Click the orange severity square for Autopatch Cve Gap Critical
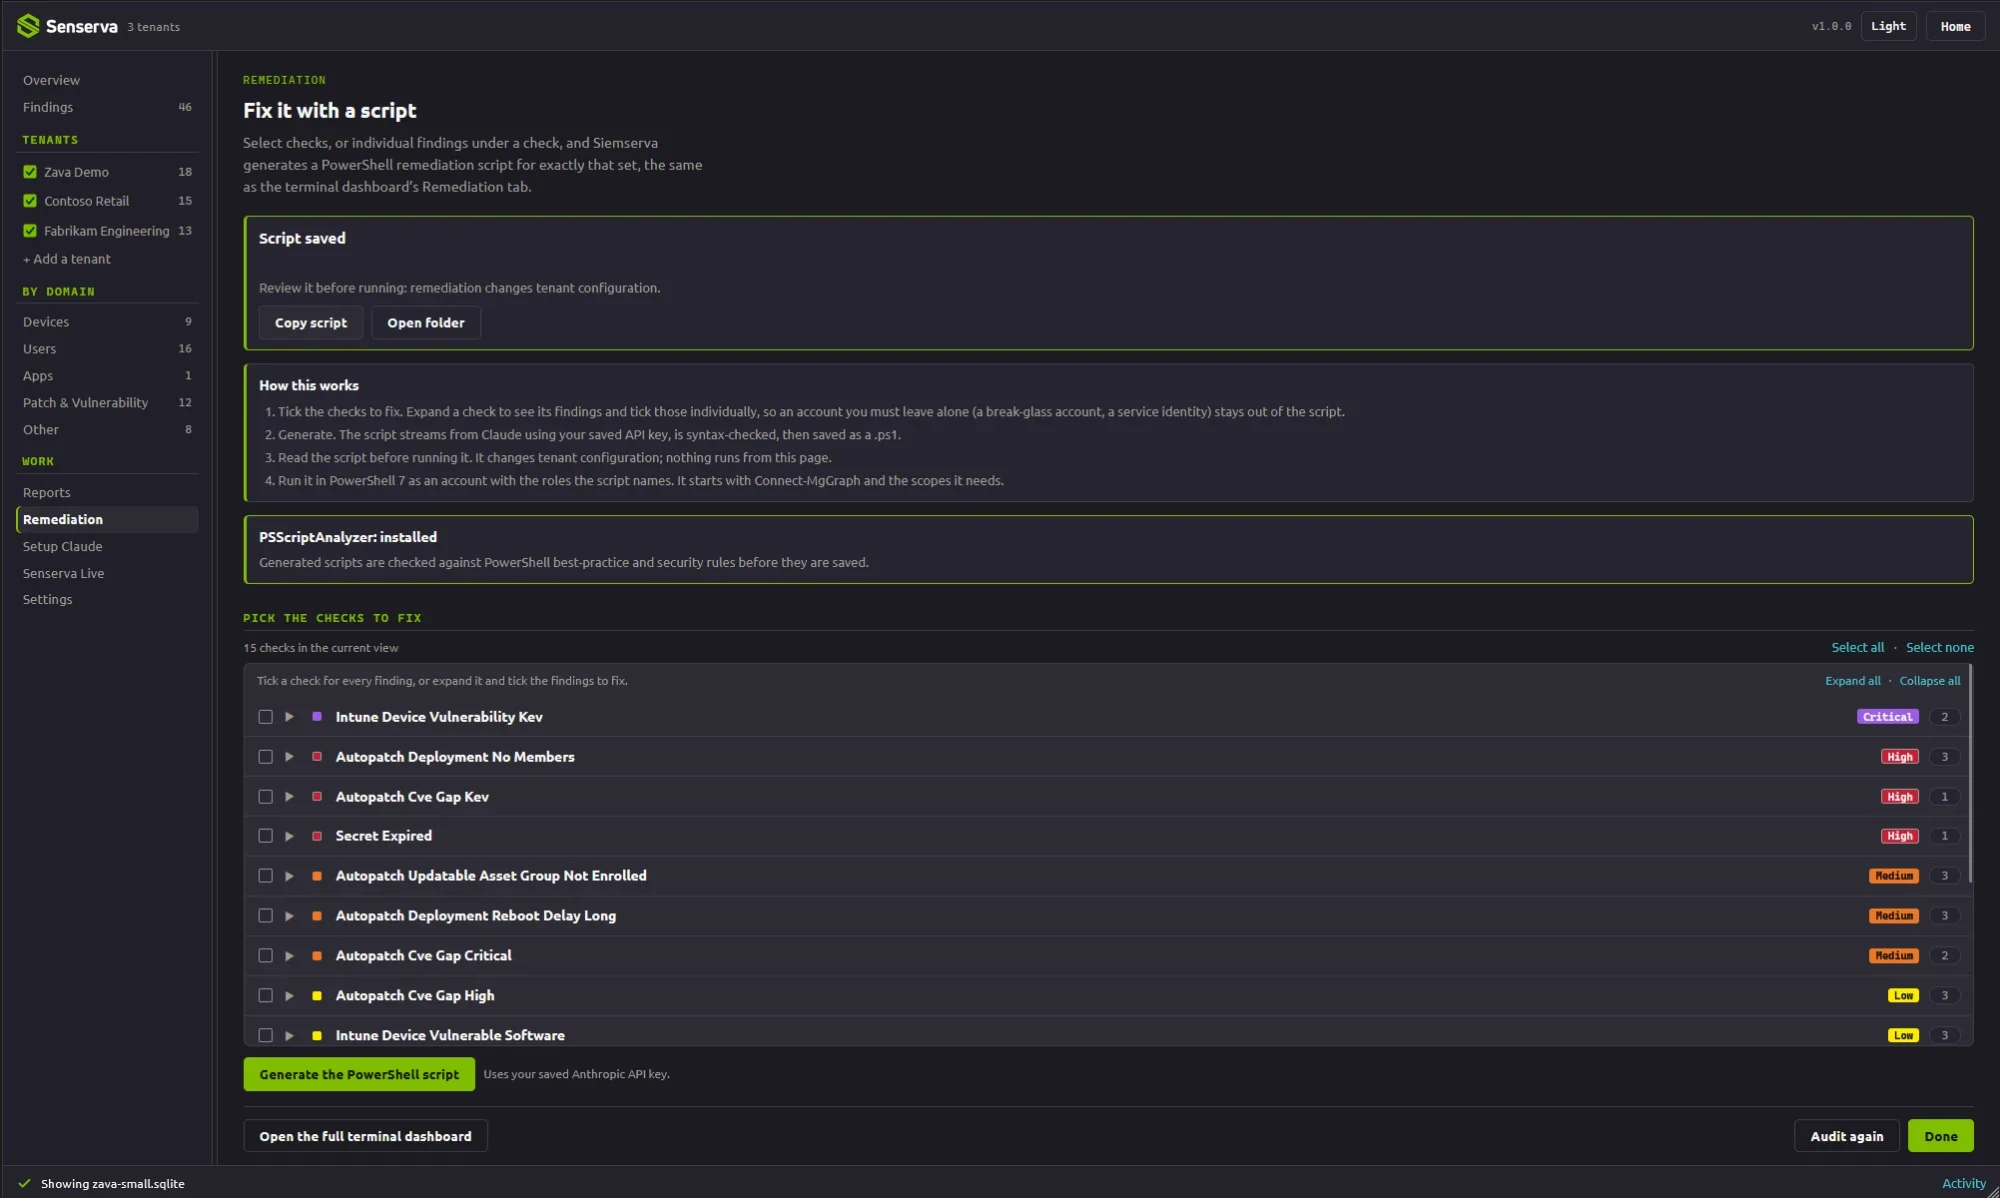Viewport: 2000px width, 1198px height. coord(317,956)
